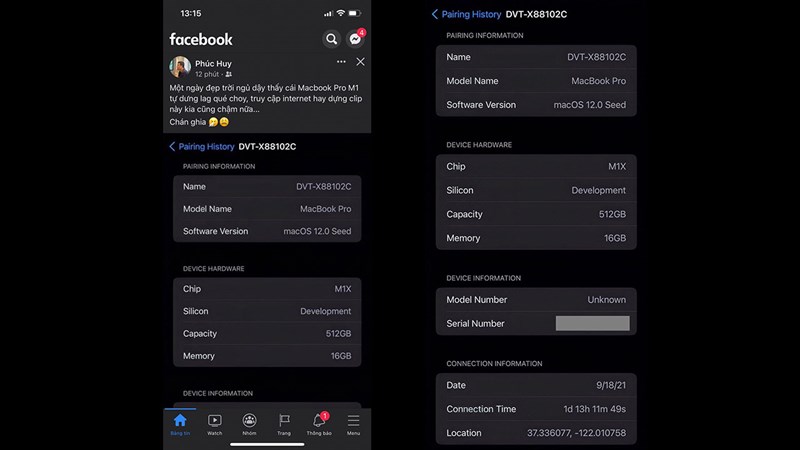Image resolution: width=800 pixels, height=450 pixels.
Task: Dismiss Phúc Huy's post with the X
Action: [360, 62]
